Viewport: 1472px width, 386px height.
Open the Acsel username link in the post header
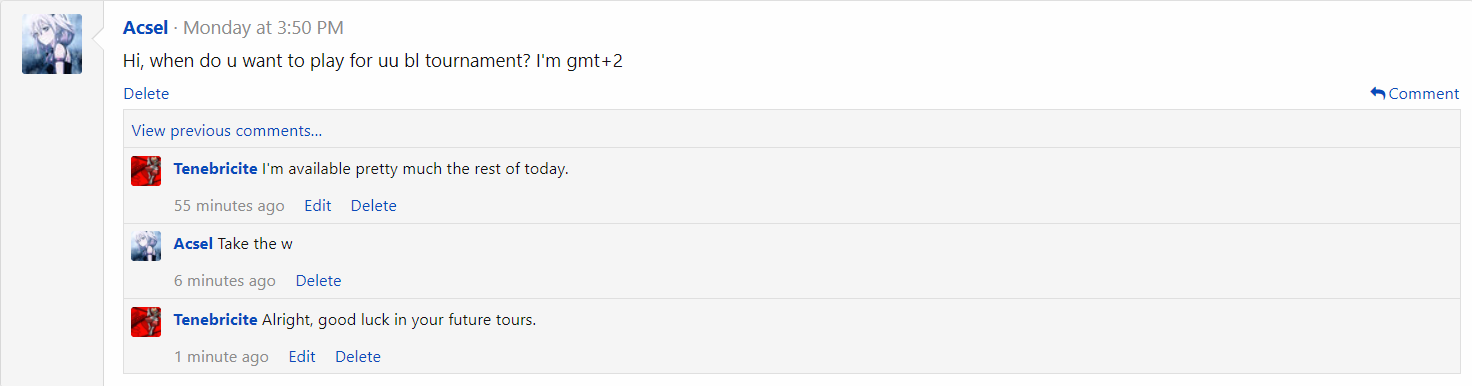[145, 28]
